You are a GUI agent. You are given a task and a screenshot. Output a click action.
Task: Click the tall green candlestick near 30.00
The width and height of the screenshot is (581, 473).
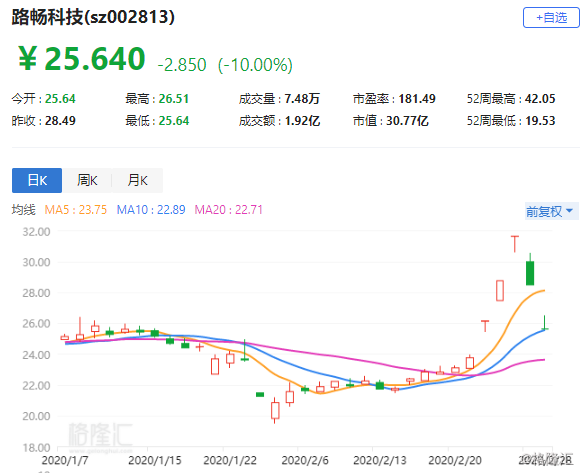[530, 273]
